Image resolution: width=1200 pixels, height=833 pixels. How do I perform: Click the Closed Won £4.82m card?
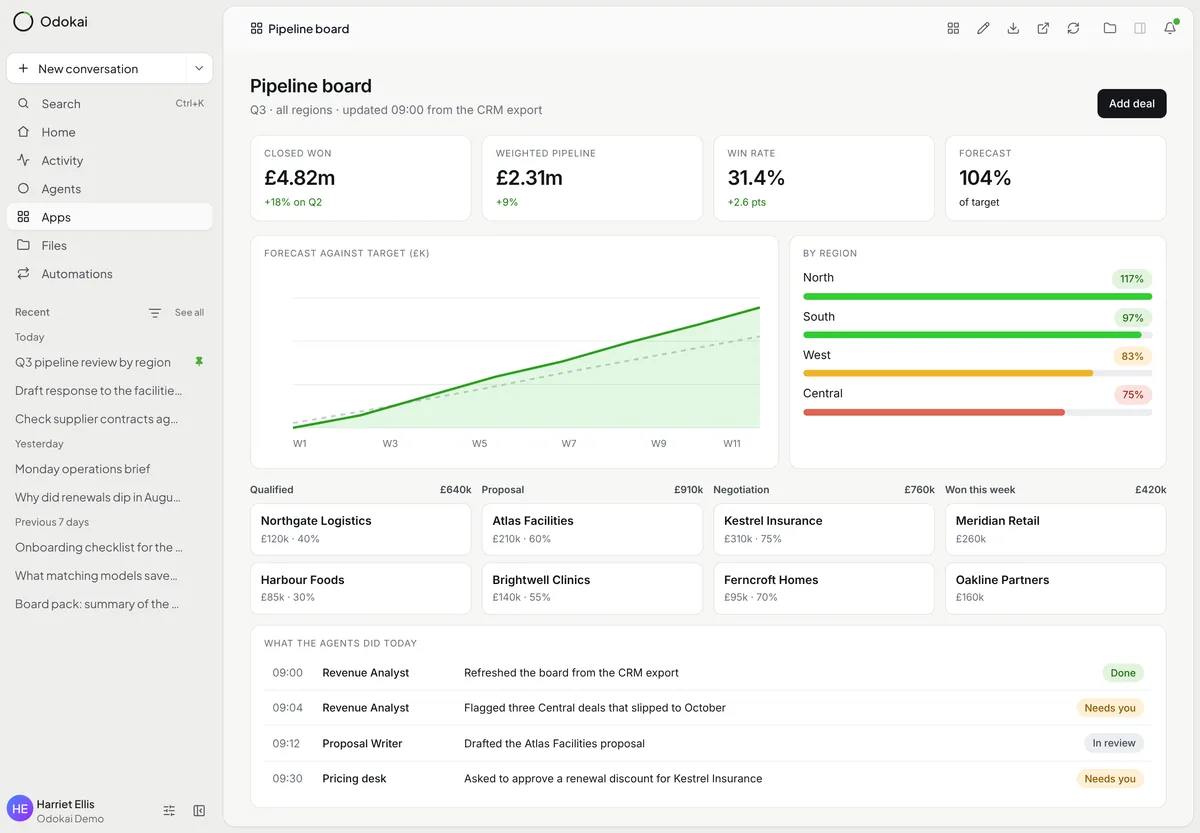(360, 178)
